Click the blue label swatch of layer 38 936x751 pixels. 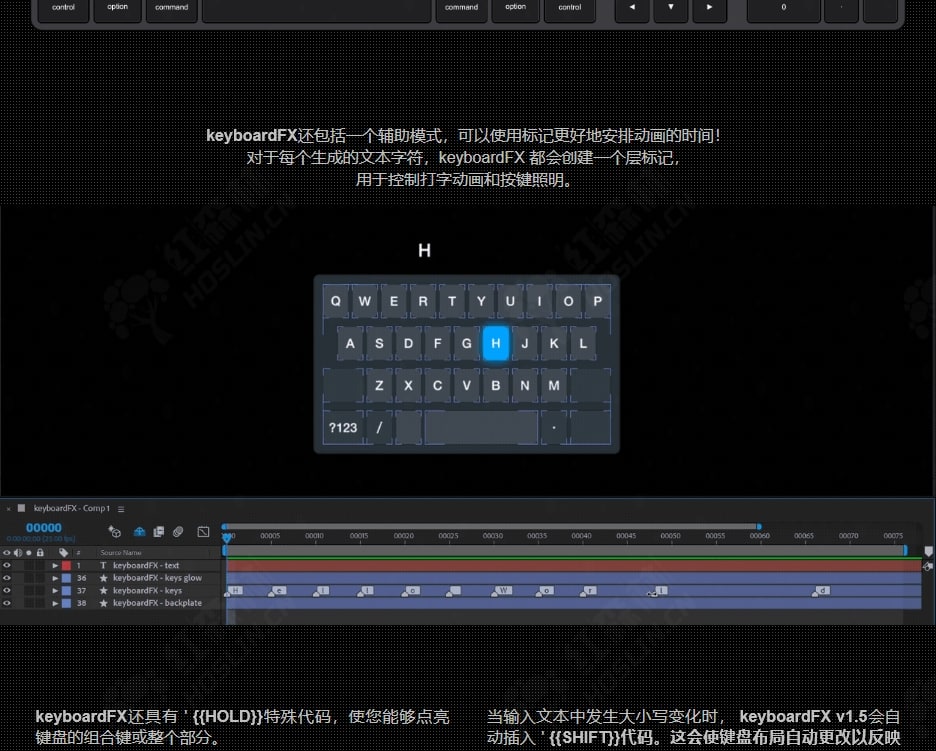66,603
